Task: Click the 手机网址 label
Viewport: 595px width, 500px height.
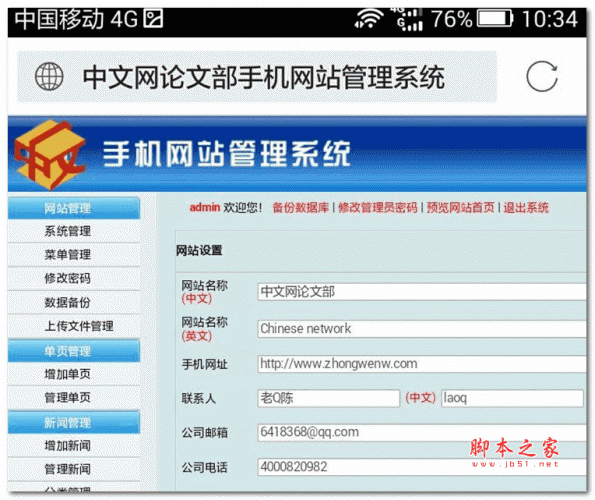Action: click(x=205, y=365)
